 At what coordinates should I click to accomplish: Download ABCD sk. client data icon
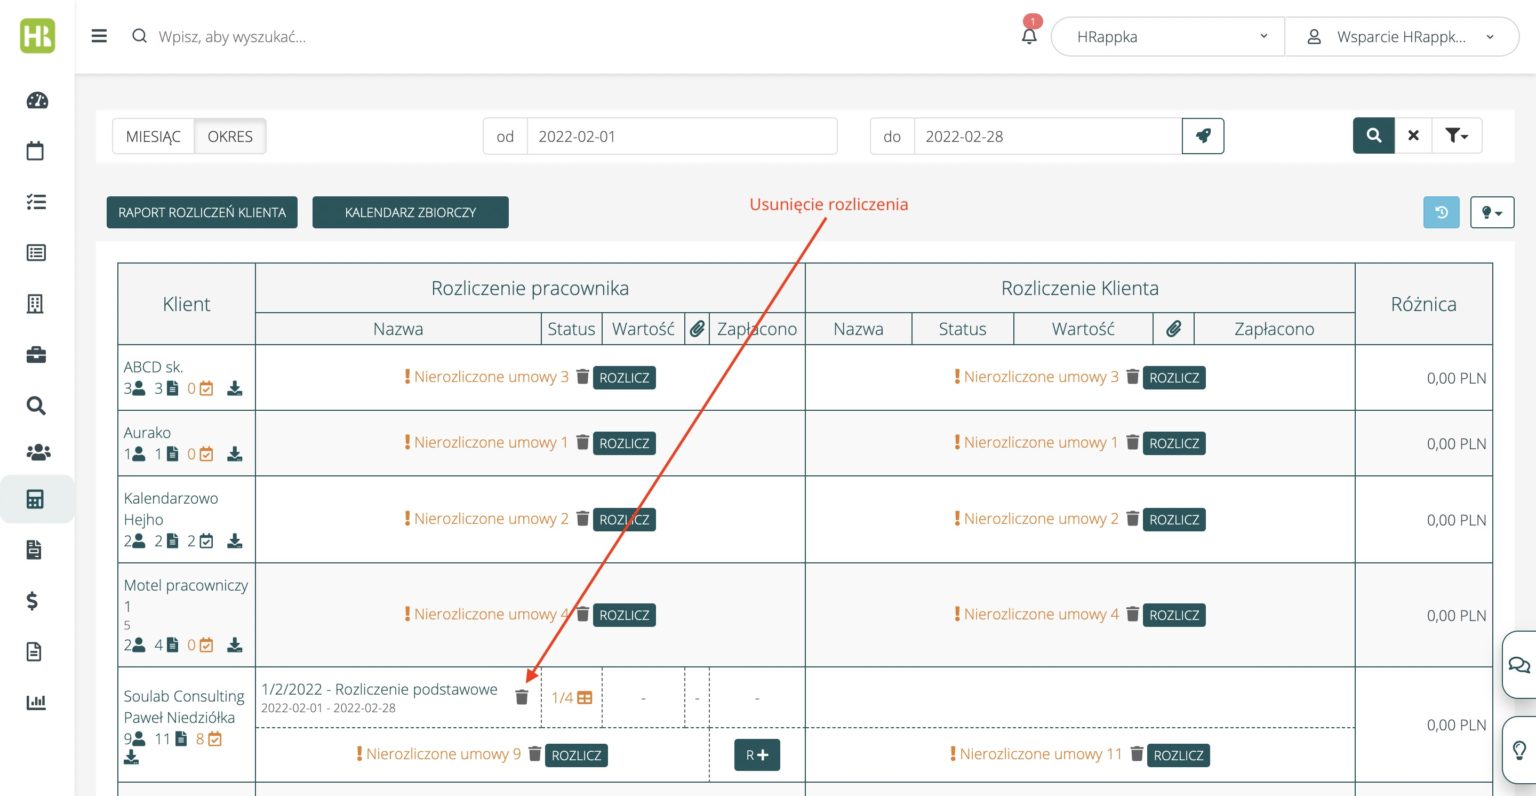234,389
